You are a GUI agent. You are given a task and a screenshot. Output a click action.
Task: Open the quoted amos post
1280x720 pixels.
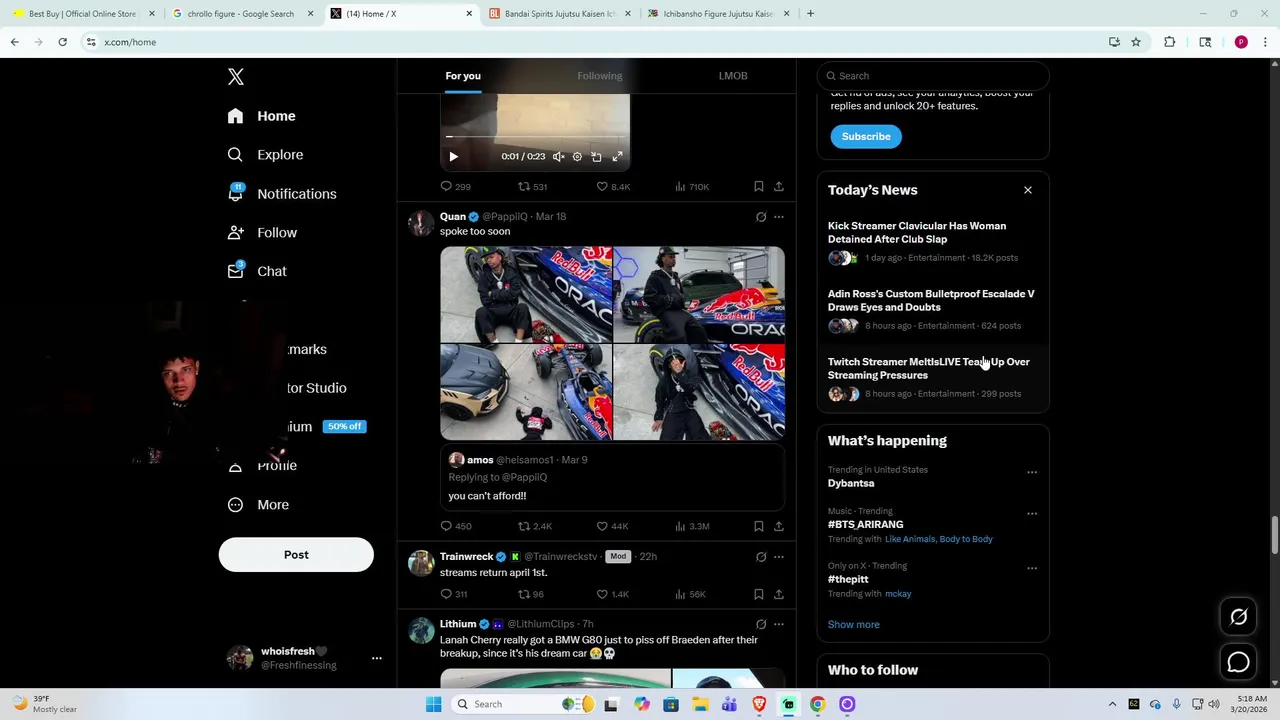pyautogui.click(x=613, y=478)
